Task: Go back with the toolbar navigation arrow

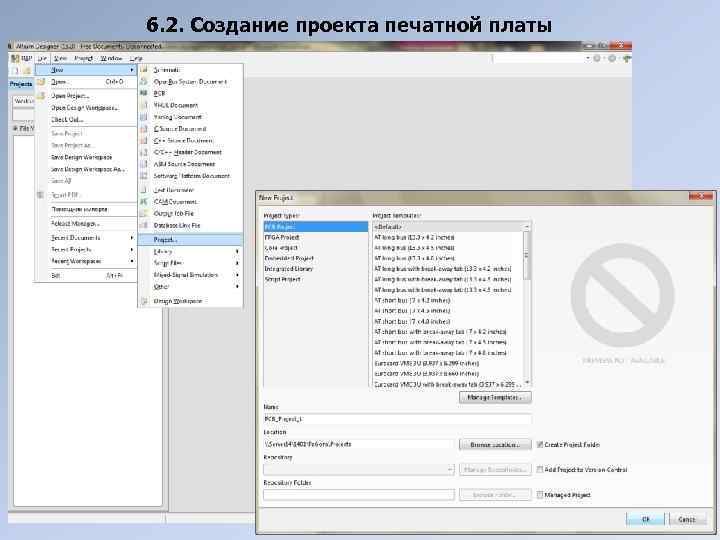Action: [x=597, y=58]
